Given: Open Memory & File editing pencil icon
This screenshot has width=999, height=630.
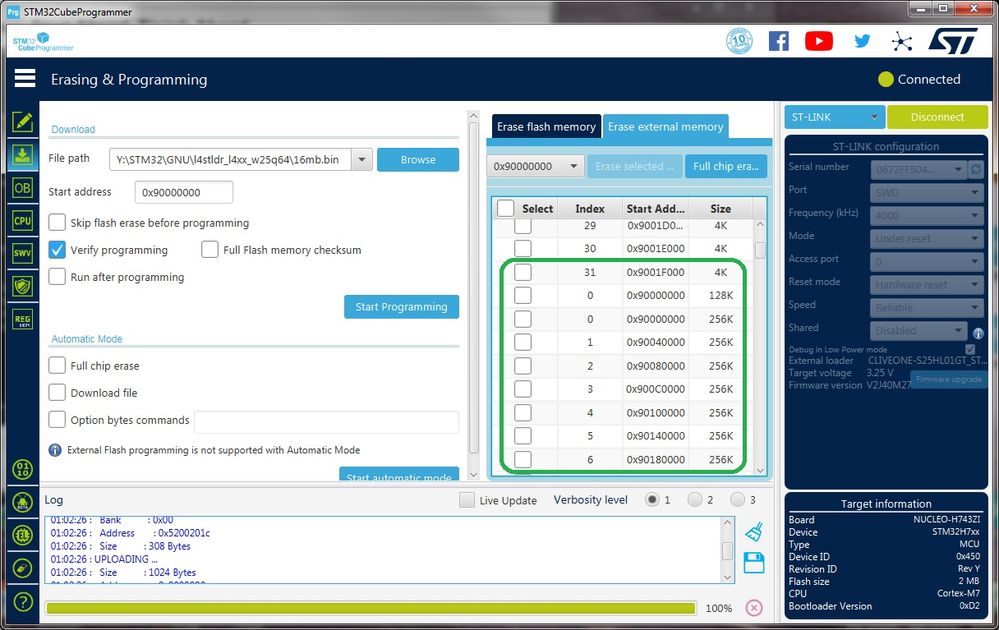Looking at the screenshot, I should pyautogui.click(x=23, y=121).
